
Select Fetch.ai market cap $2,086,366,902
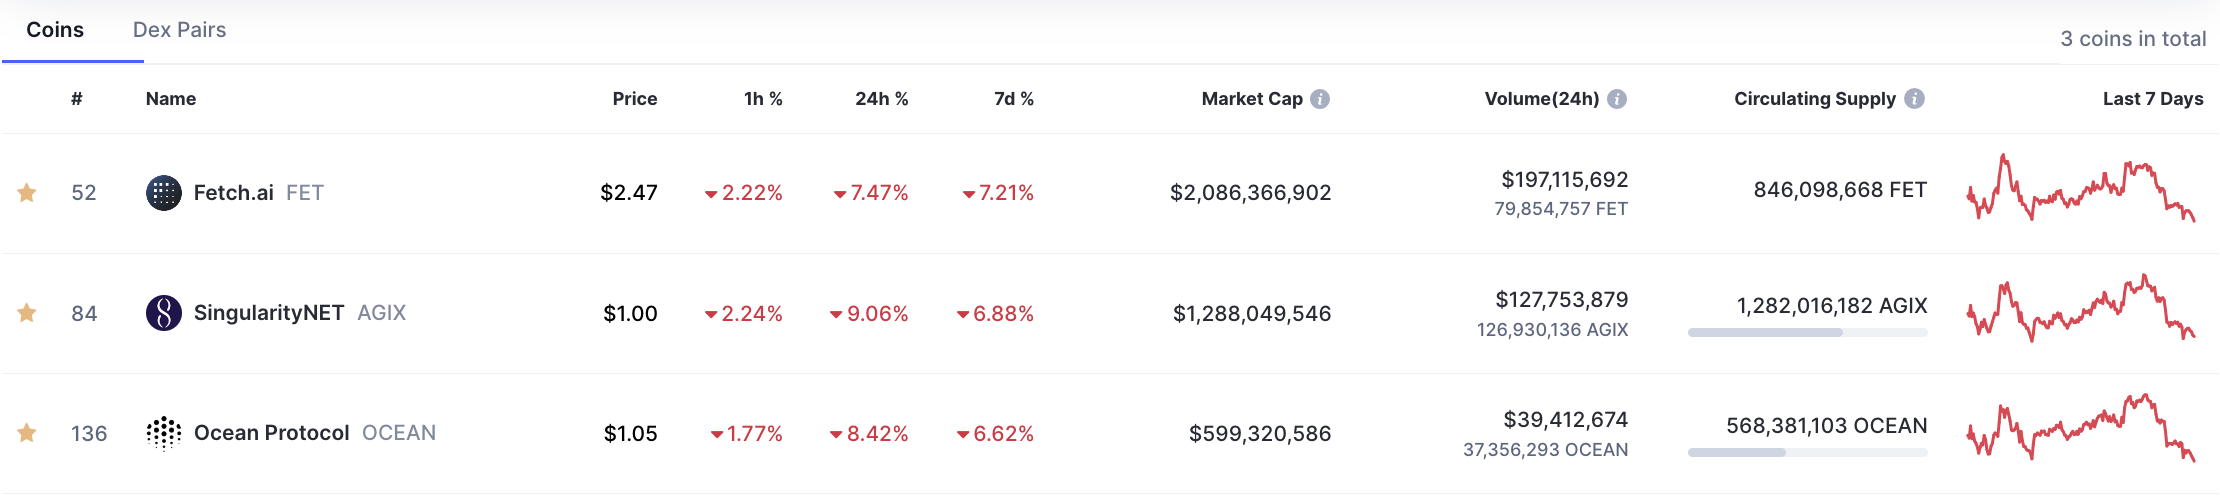[x=1251, y=193]
